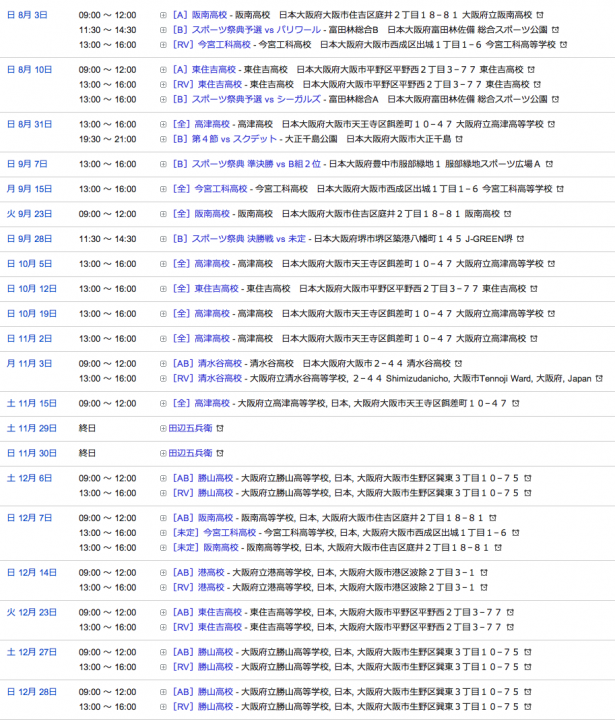Open map icon for 11月29日 田辺五兵衛 event
This screenshot has height=720, width=615.
220,428
